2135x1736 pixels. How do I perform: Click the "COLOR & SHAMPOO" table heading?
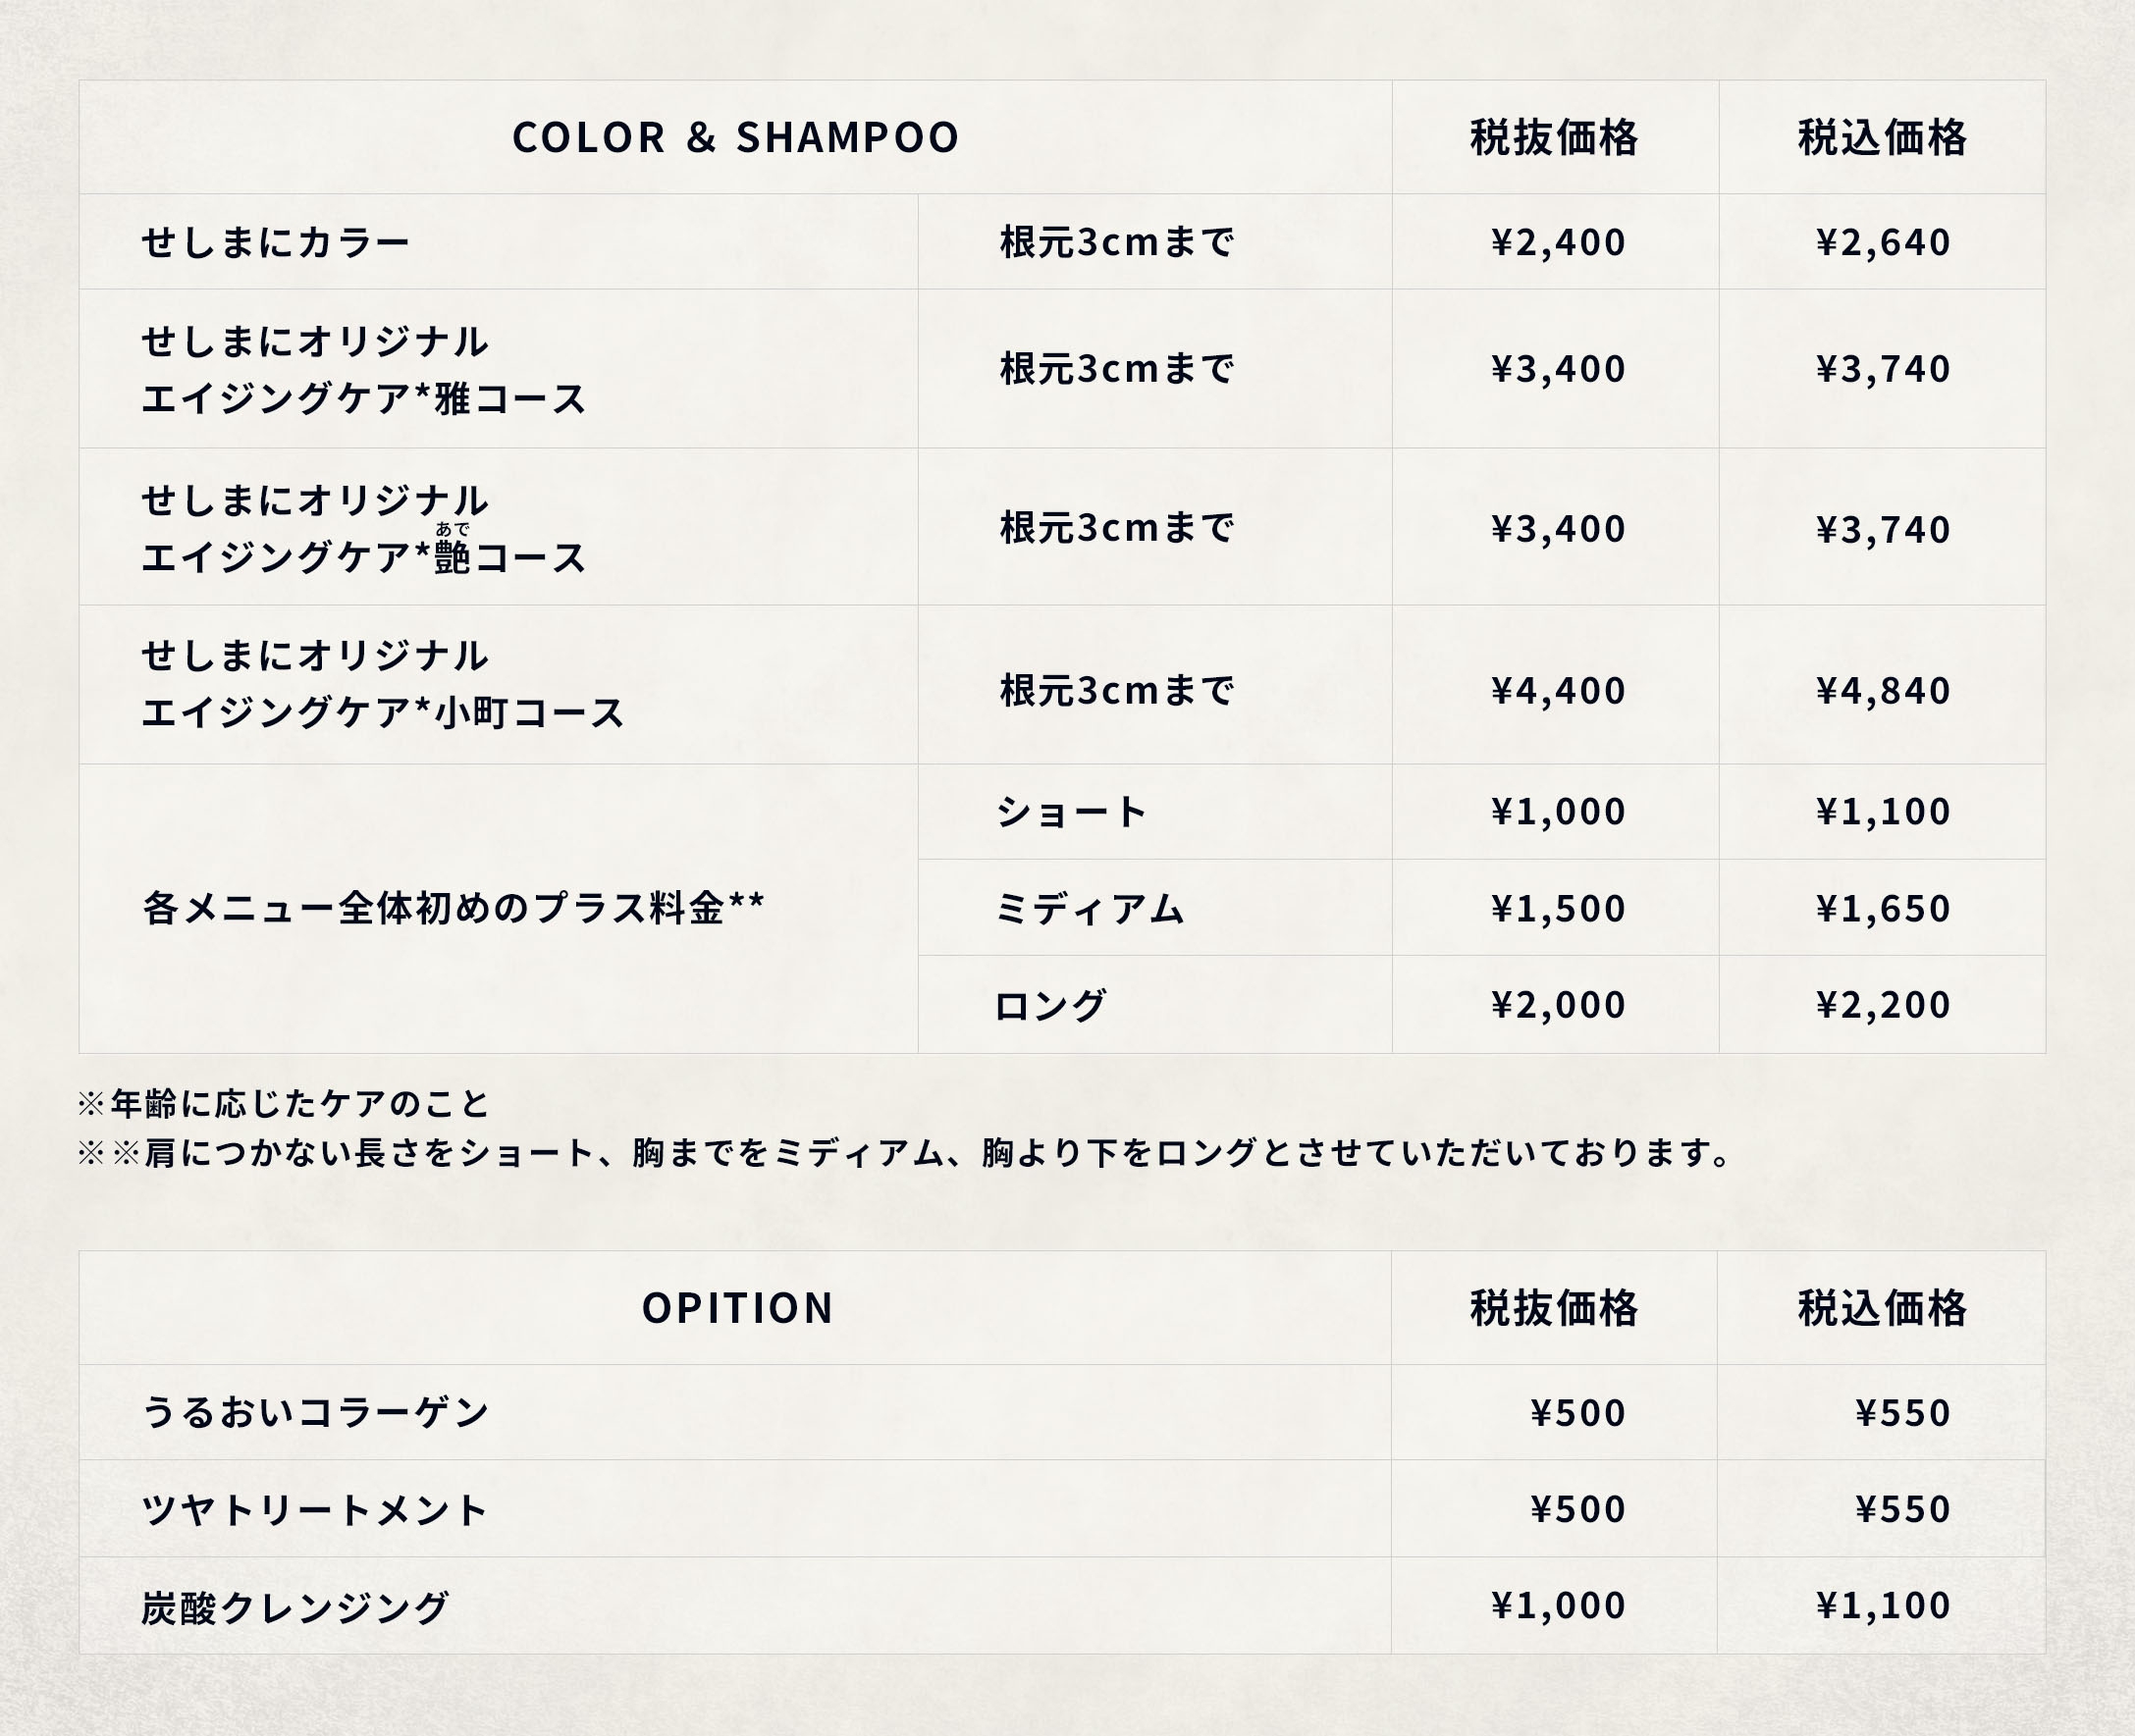coord(735,137)
